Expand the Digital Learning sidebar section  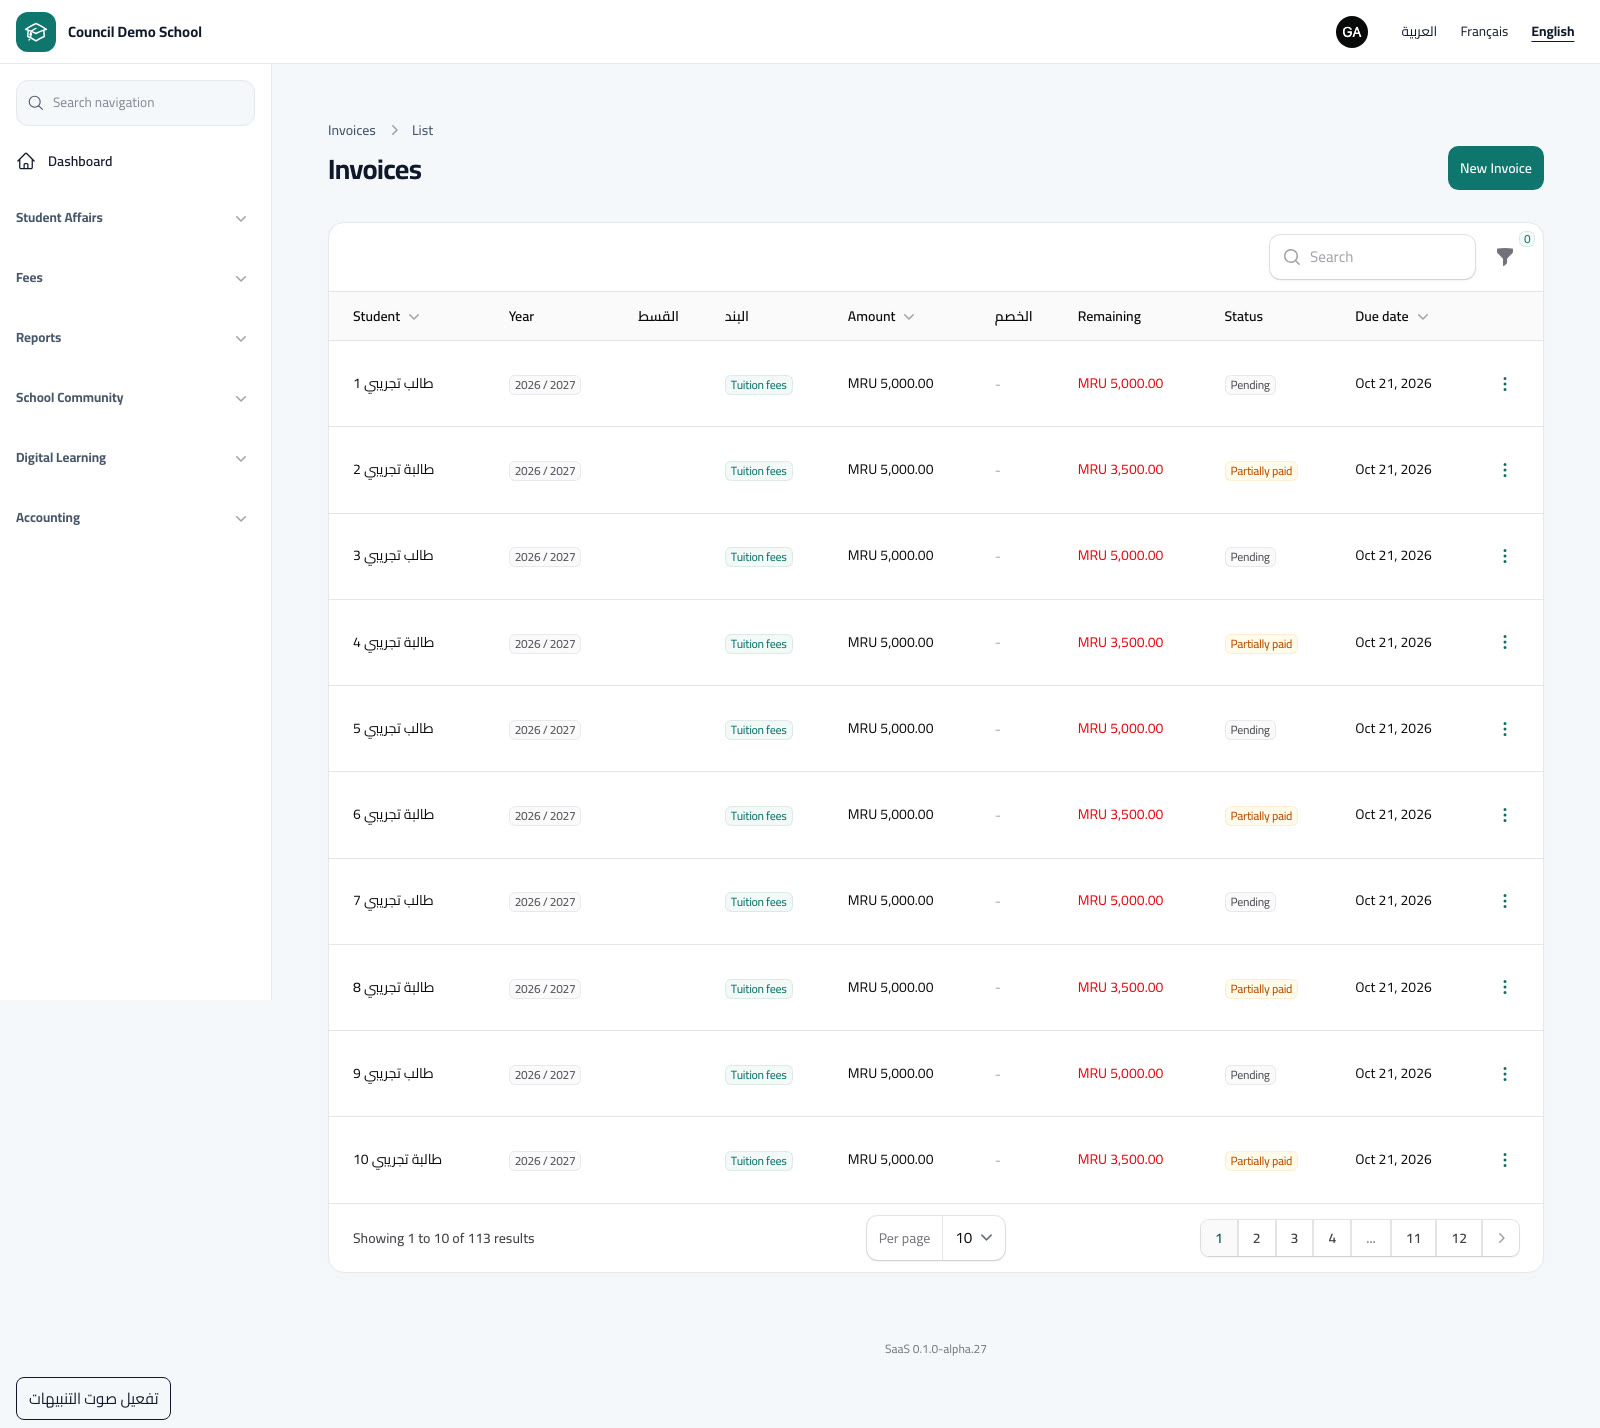131,458
